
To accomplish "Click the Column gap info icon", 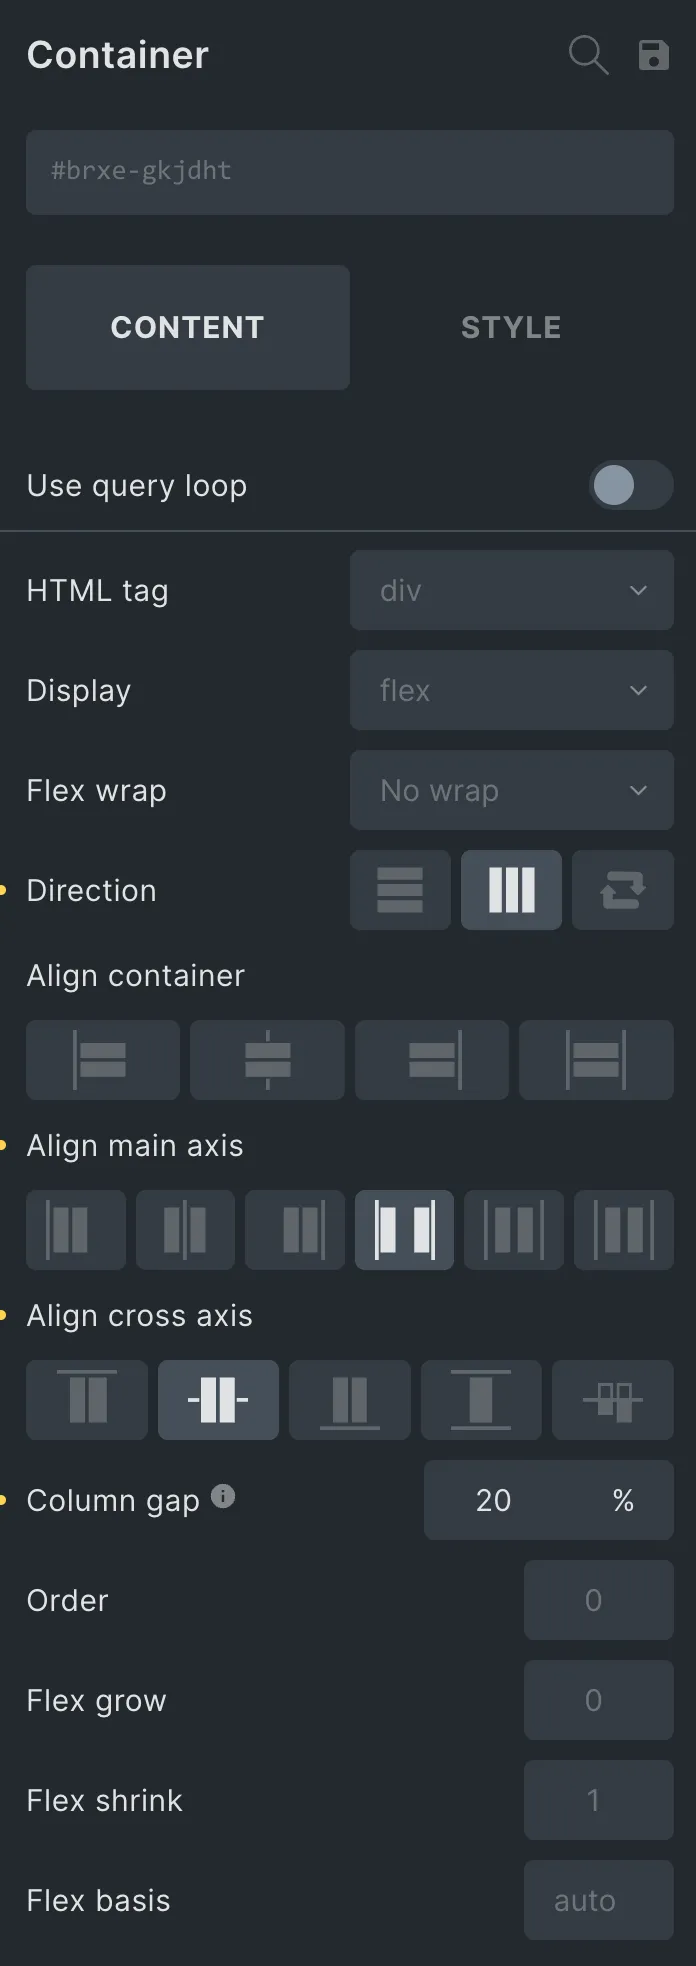I will tap(224, 1496).
